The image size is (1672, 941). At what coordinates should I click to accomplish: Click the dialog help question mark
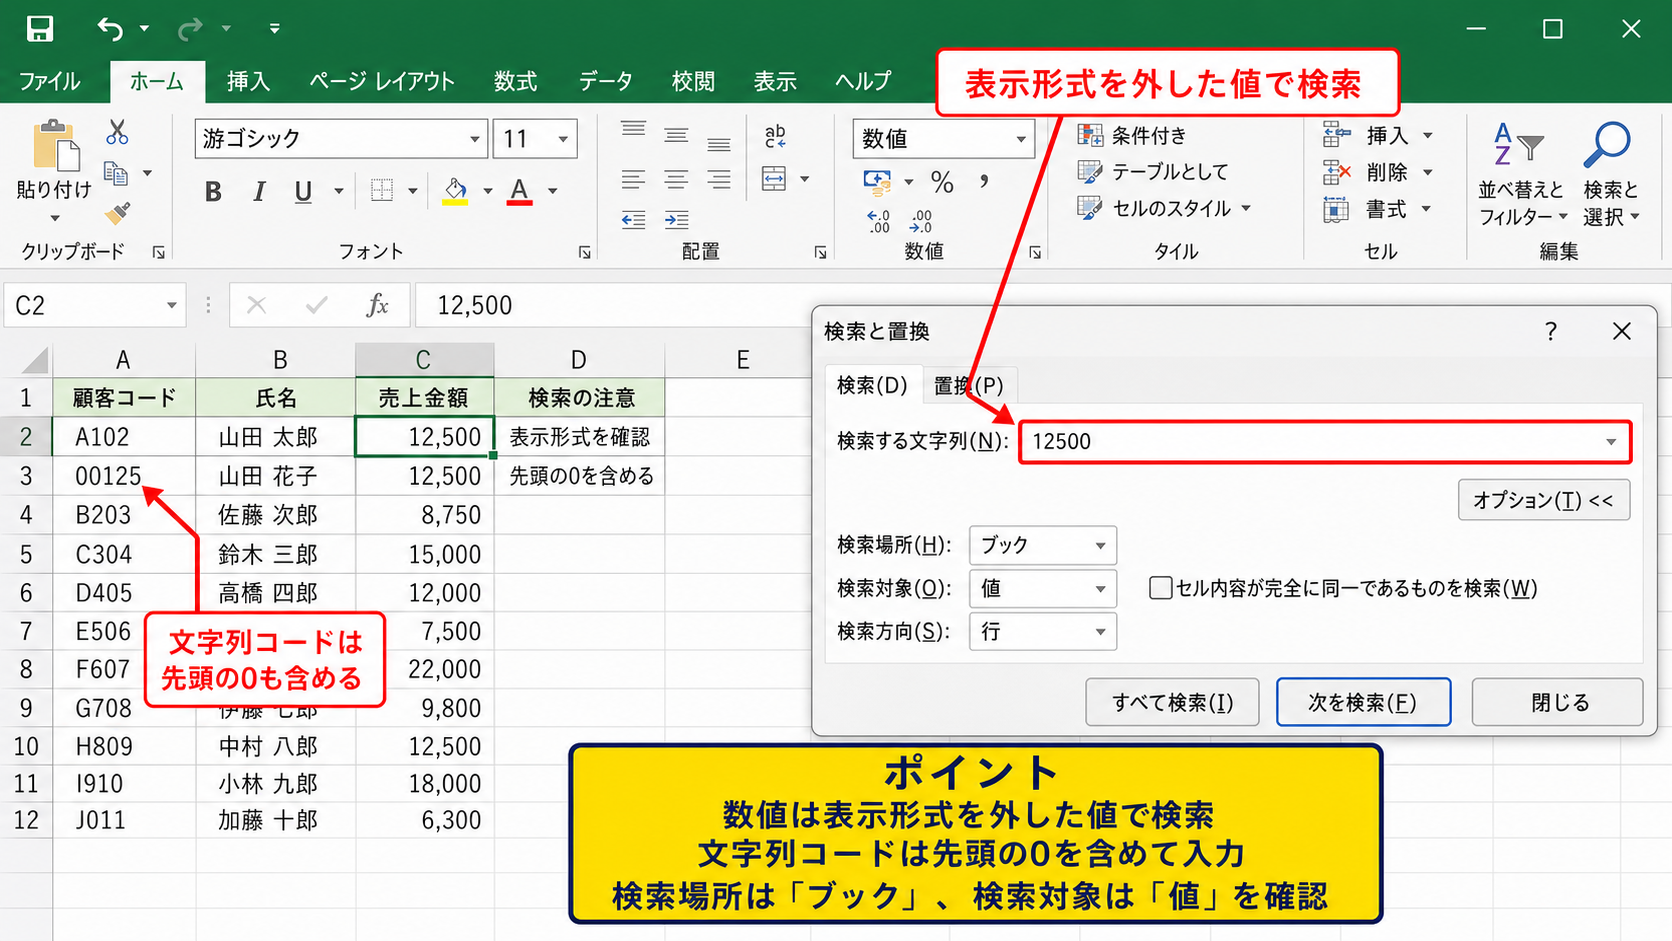coord(1551,331)
